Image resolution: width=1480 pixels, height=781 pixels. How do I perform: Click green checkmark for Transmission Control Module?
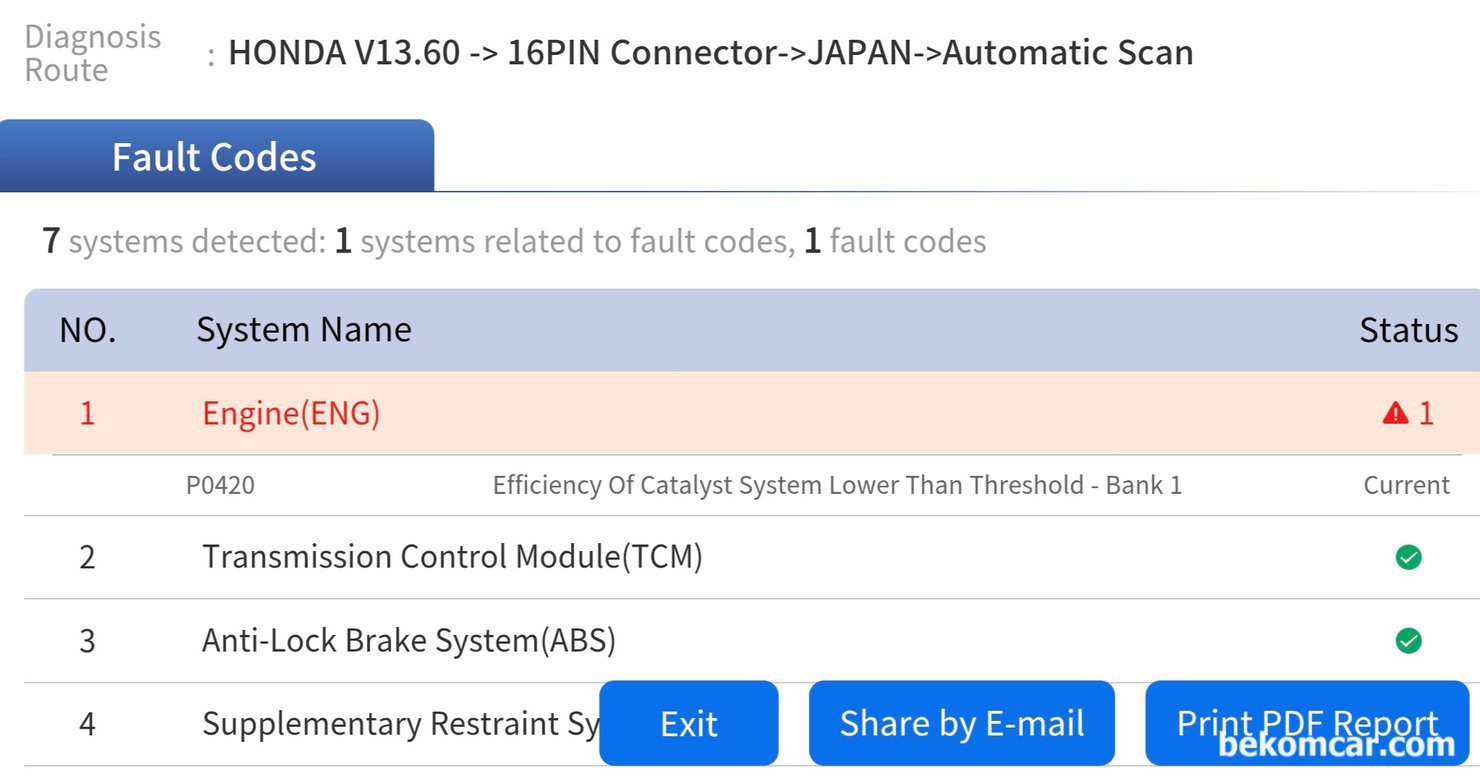pos(1408,557)
